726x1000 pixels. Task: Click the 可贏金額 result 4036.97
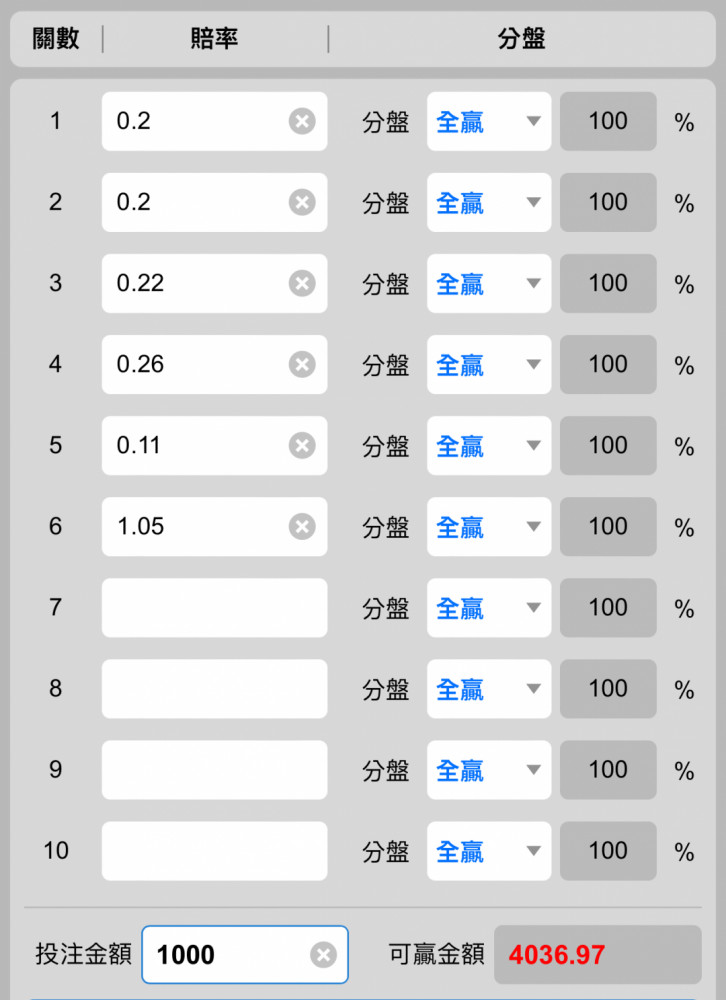598,955
